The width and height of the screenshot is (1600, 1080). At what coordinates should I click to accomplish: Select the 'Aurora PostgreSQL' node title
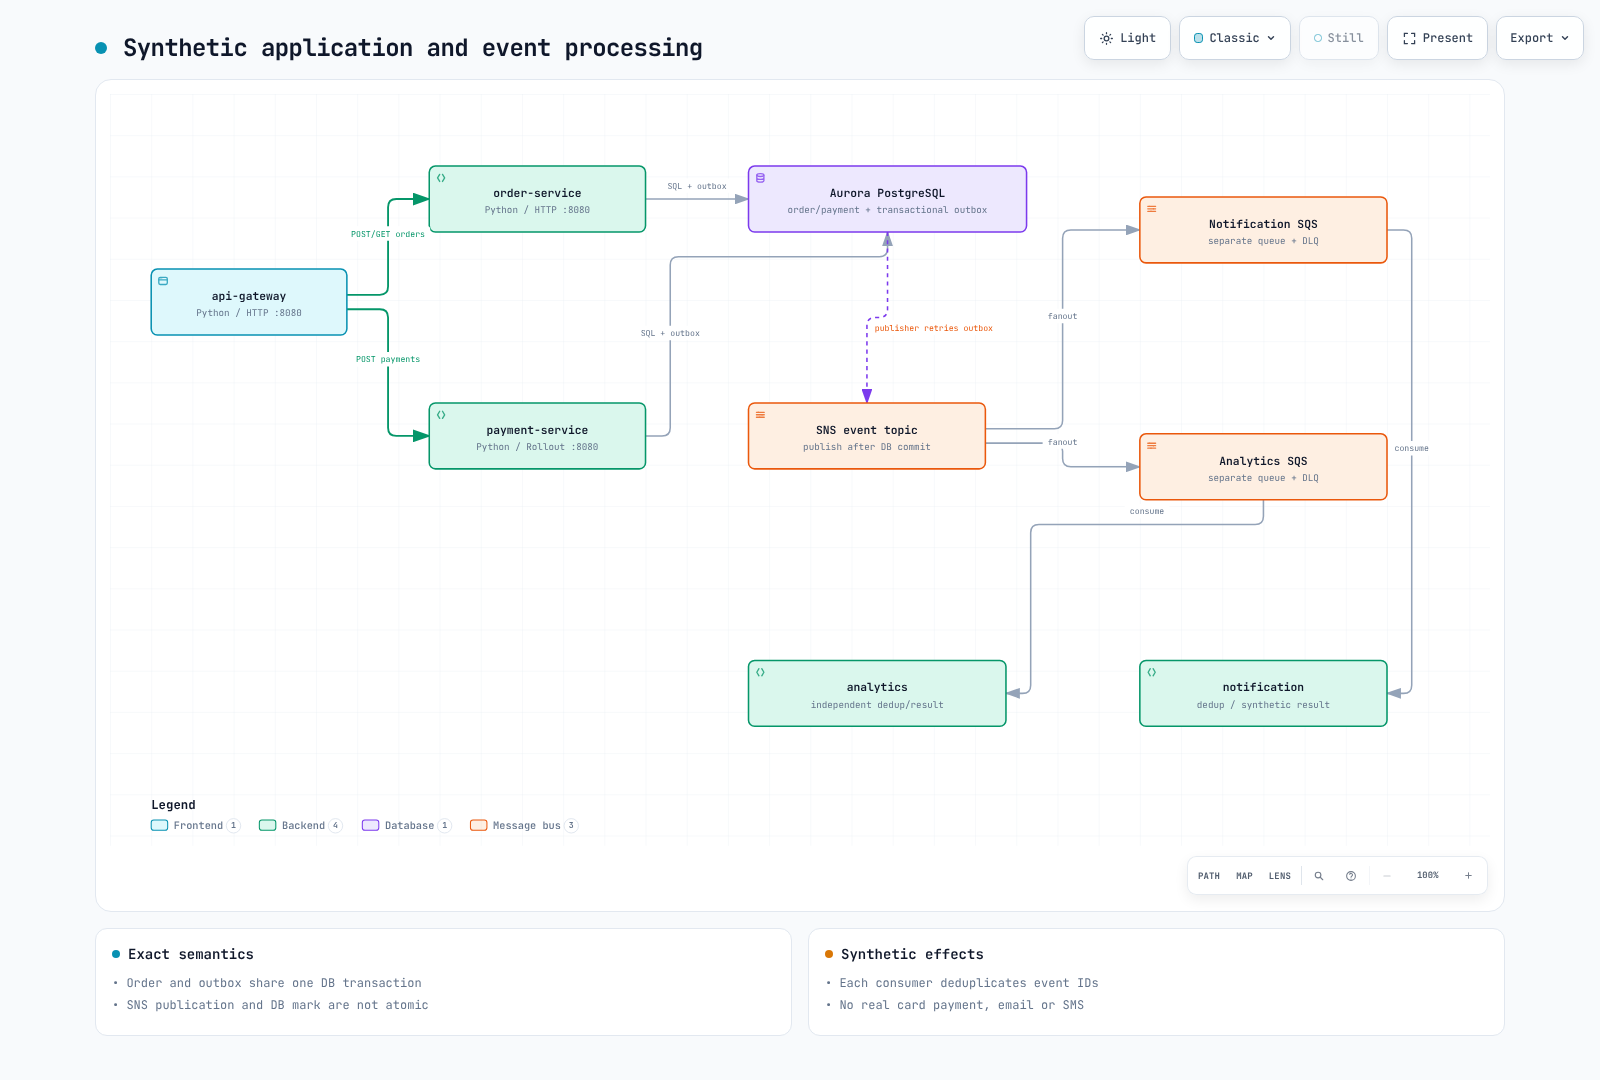point(887,194)
